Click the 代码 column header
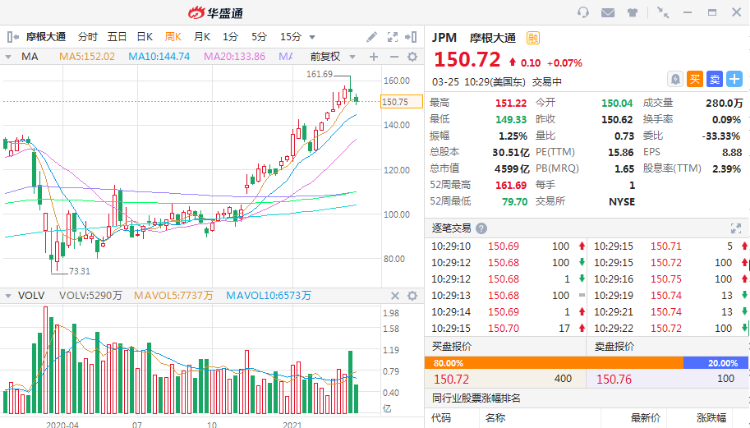Screen dimensions: 750x428 [x=441, y=418]
